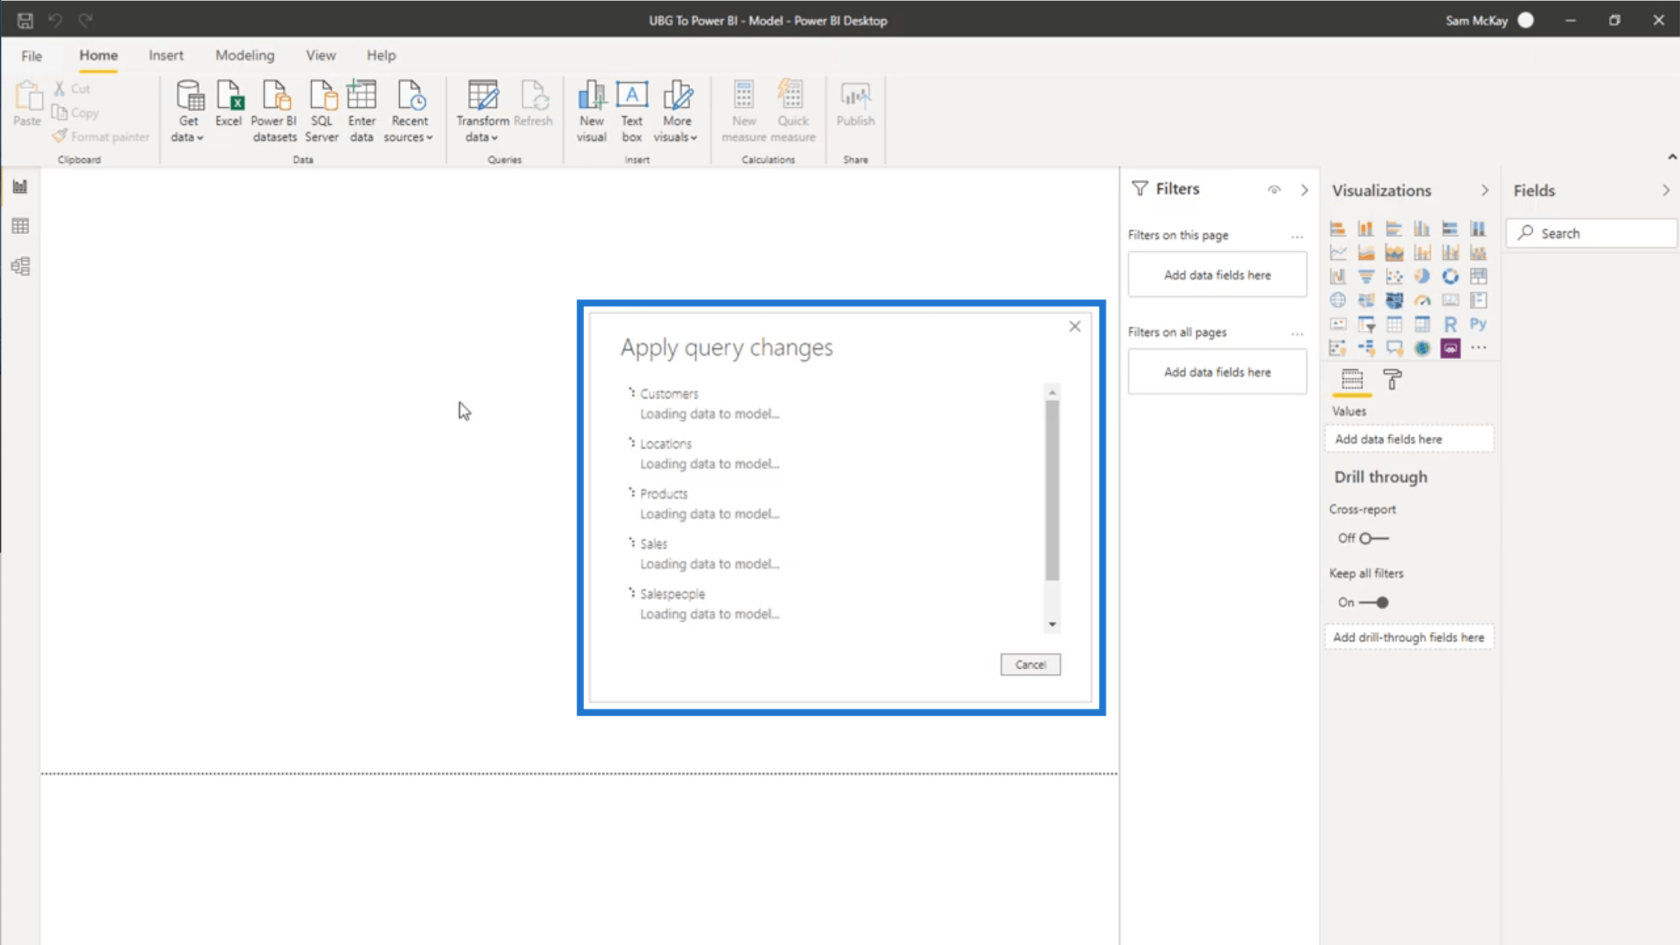Switch to Model view in sidebar
1680x945 pixels.
(x=20, y=266)
